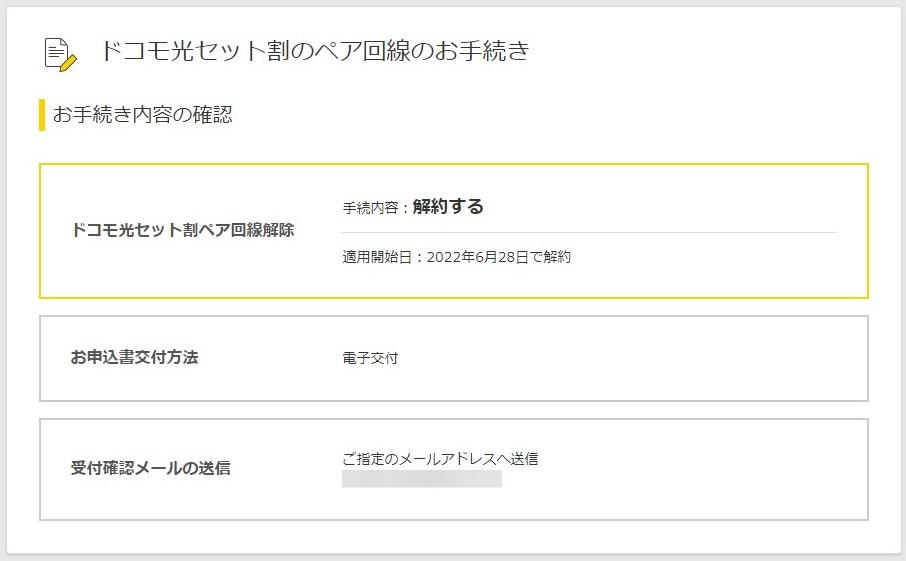Click the grayed-out masked email address

click(422, 479)
